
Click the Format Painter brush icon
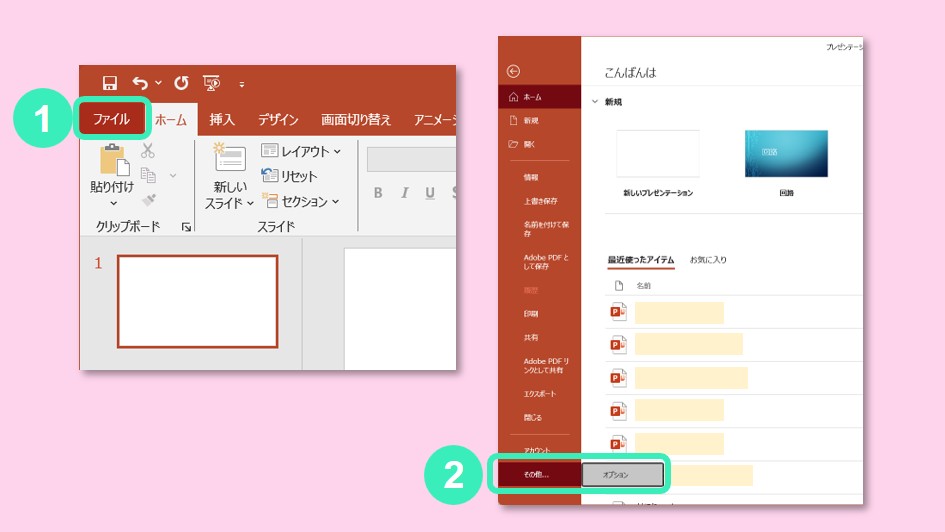coord(149,199)
